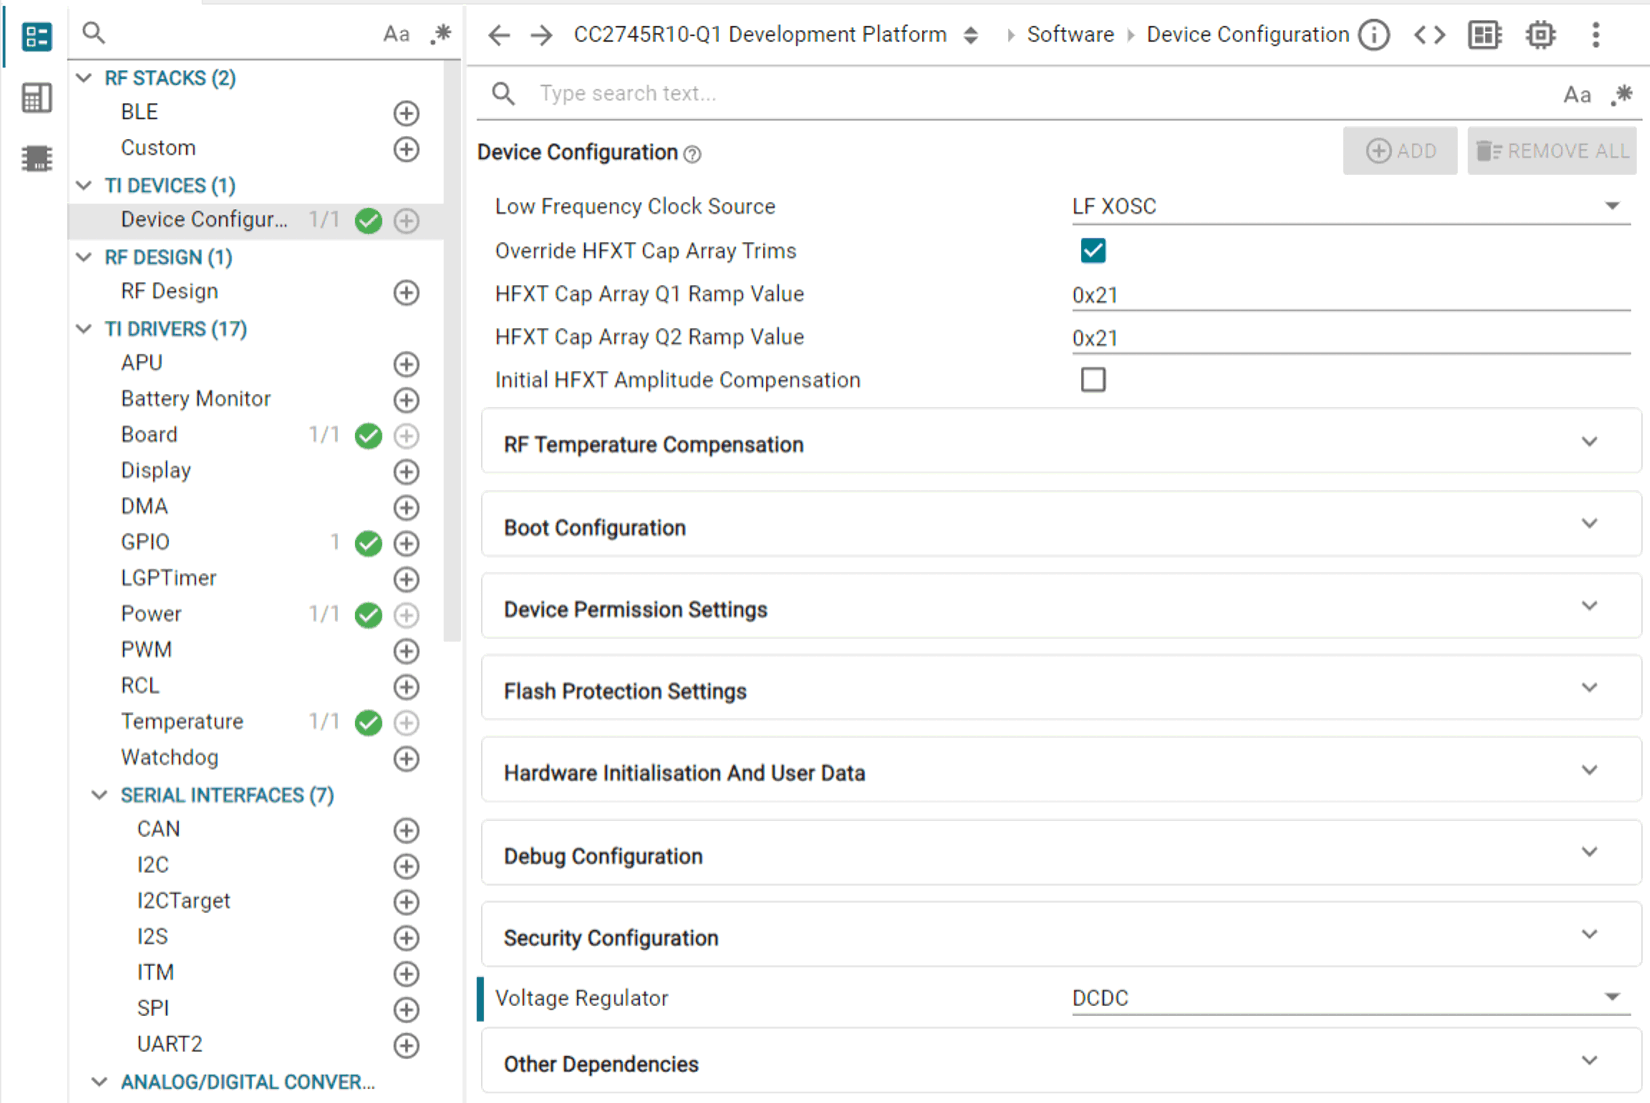The height and width of the screenshot is (1103, 1650).
Task: Enable Initial HFXT Amplitude Compensation checkbox
Action: point(1093,380)
